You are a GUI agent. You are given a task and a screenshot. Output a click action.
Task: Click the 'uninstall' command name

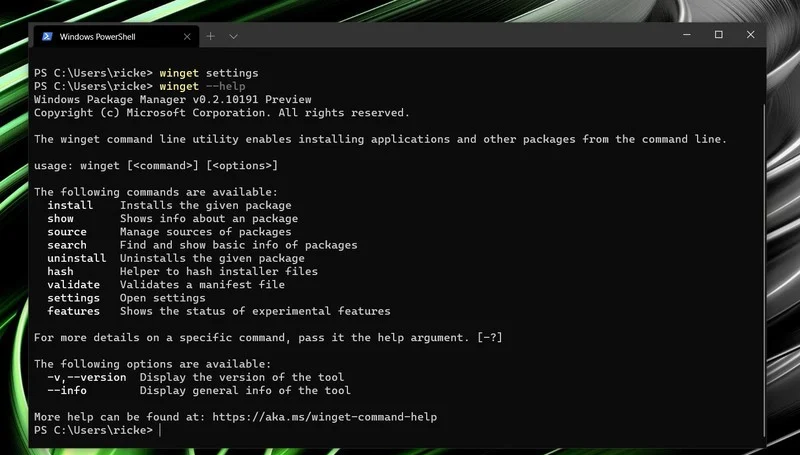76,258
